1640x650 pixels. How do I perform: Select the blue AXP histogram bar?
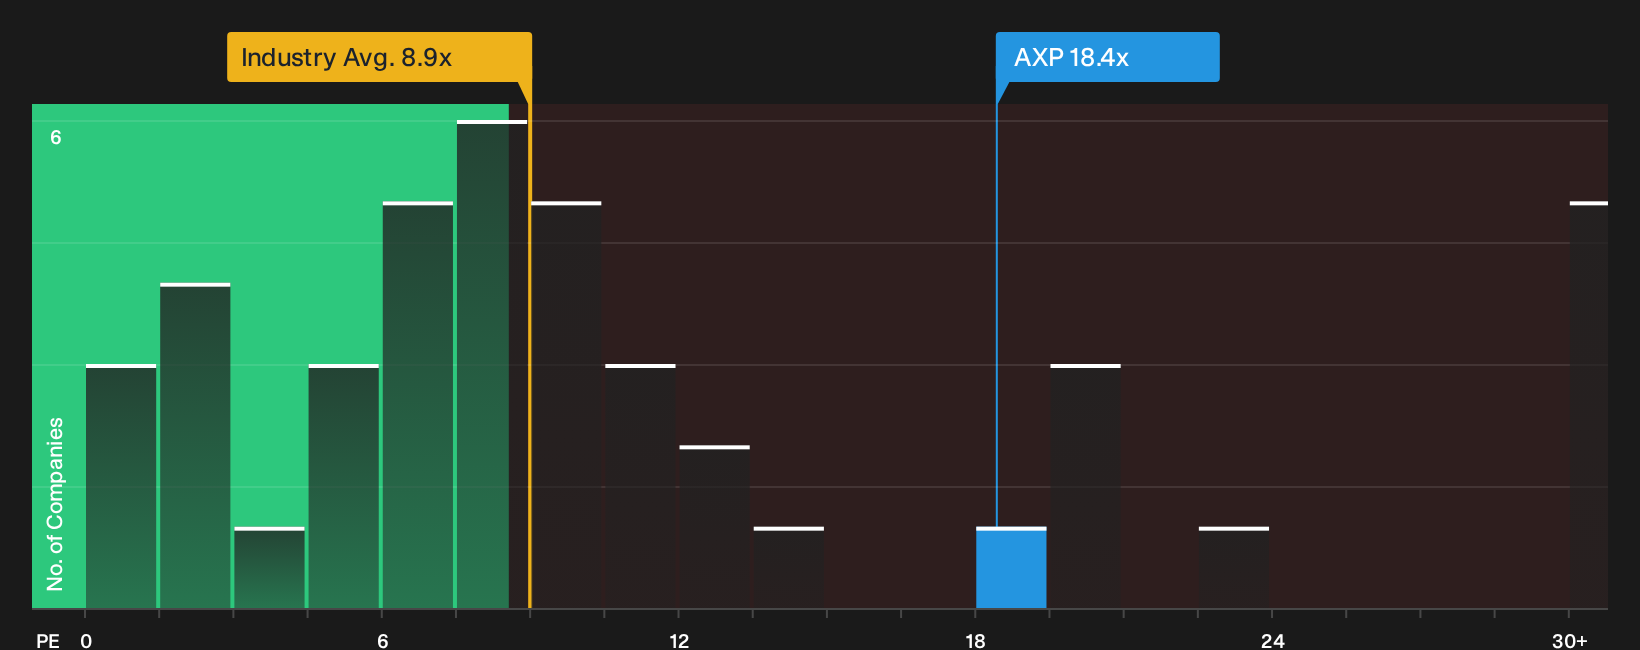(1011, 568)
